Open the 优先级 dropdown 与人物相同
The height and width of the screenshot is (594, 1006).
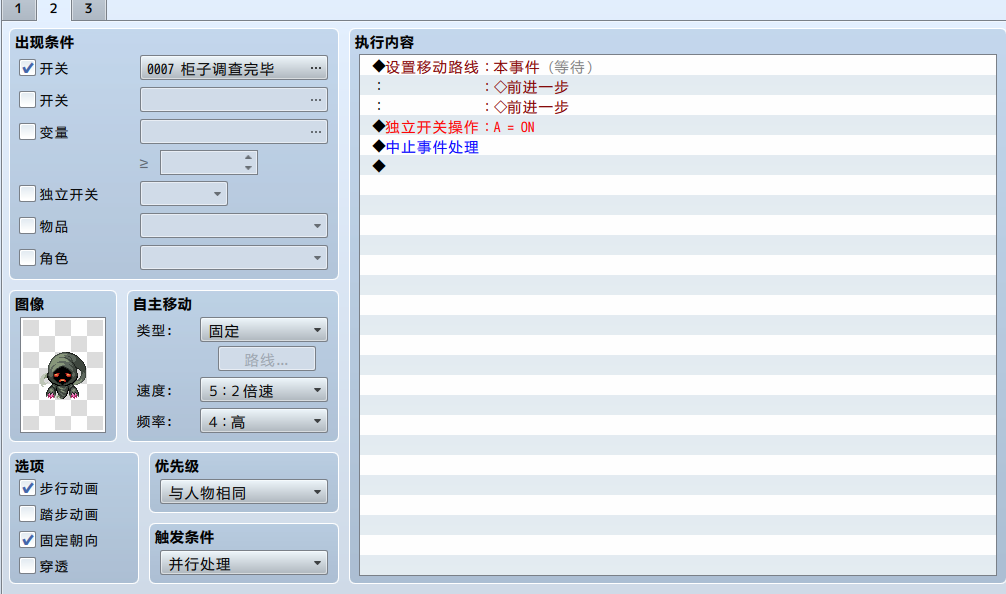tap(244, 492)
